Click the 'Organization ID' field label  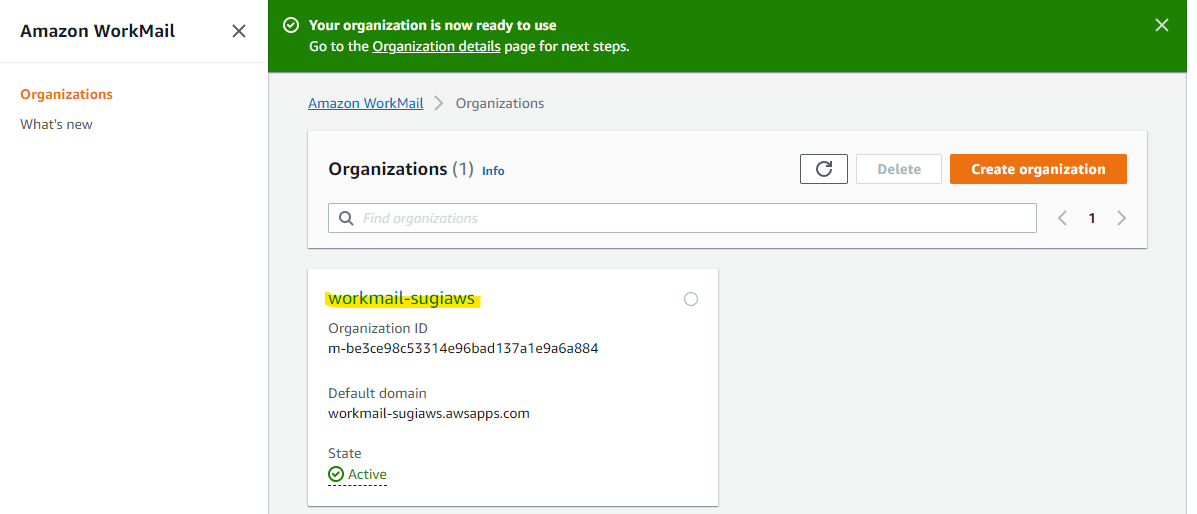point(378,328)
